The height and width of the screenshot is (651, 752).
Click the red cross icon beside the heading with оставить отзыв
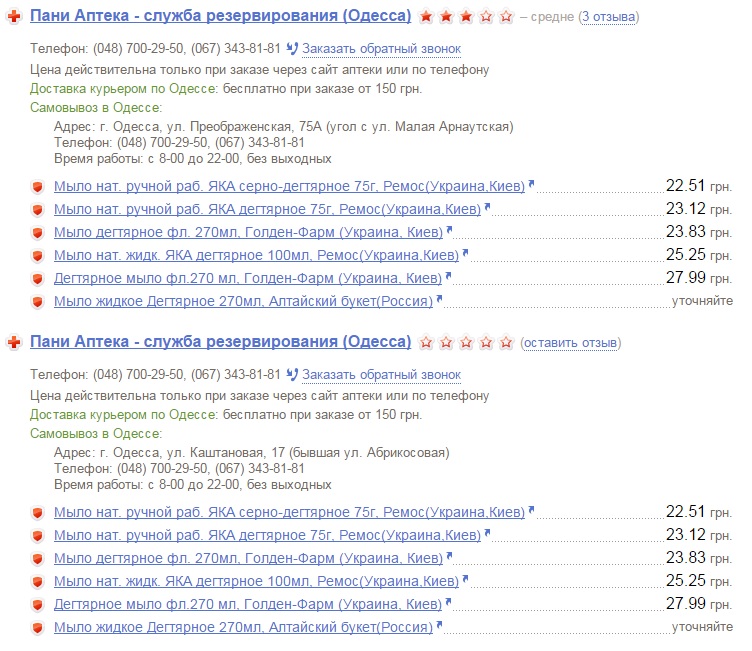point(14,343)
